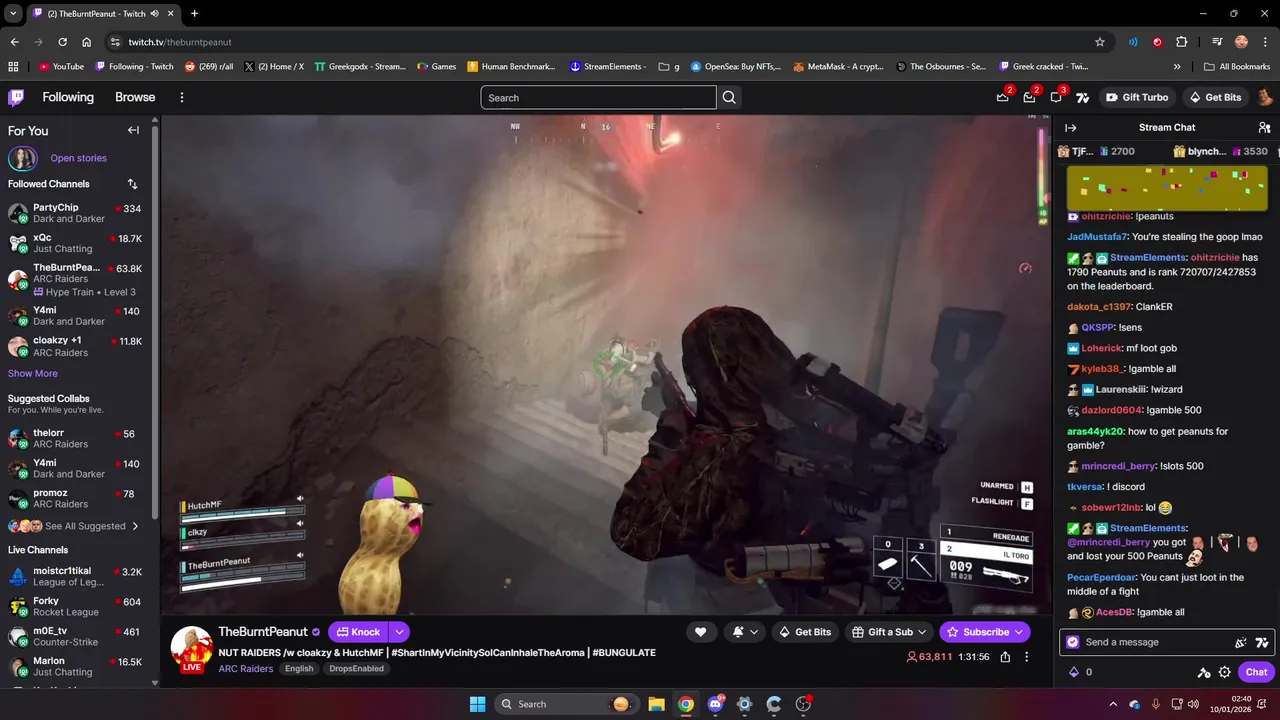Focus Send a message chat input
This screenshot has height=720, width=1280.
click(1155, 642)
